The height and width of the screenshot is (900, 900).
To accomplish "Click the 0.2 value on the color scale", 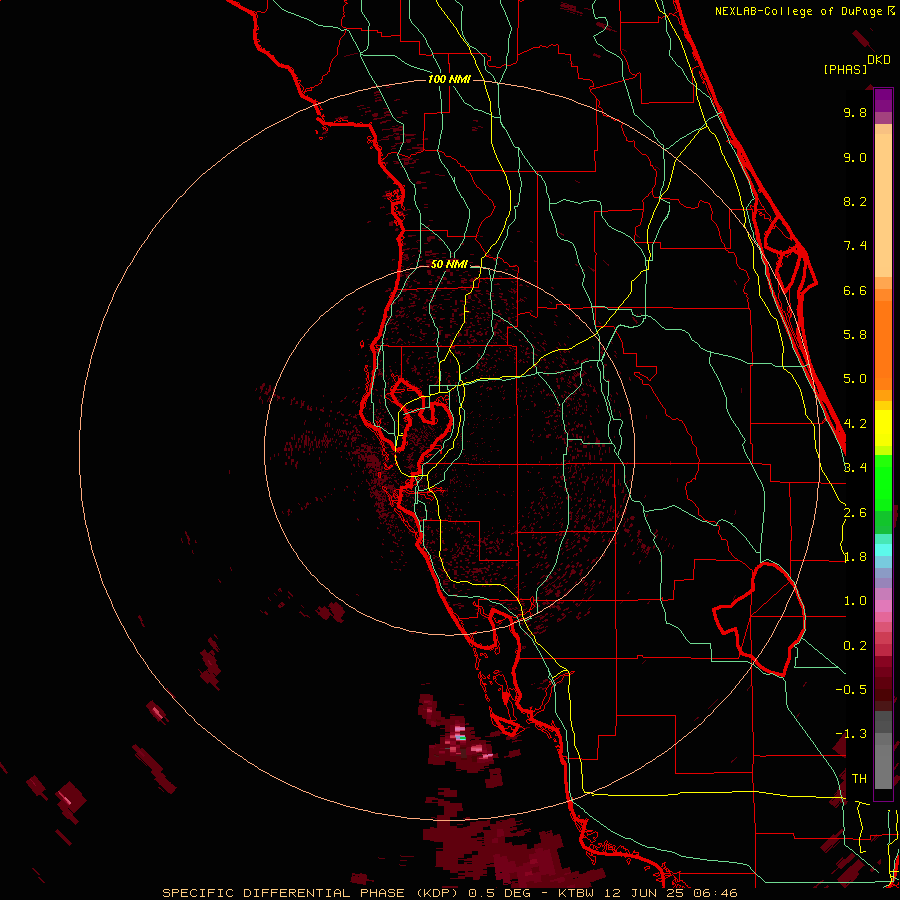I will 855,646.
